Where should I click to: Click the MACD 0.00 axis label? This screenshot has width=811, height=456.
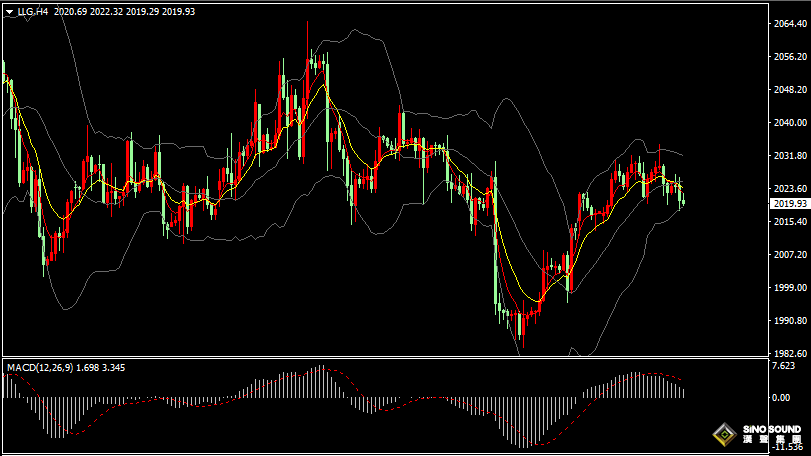(782, 398)
